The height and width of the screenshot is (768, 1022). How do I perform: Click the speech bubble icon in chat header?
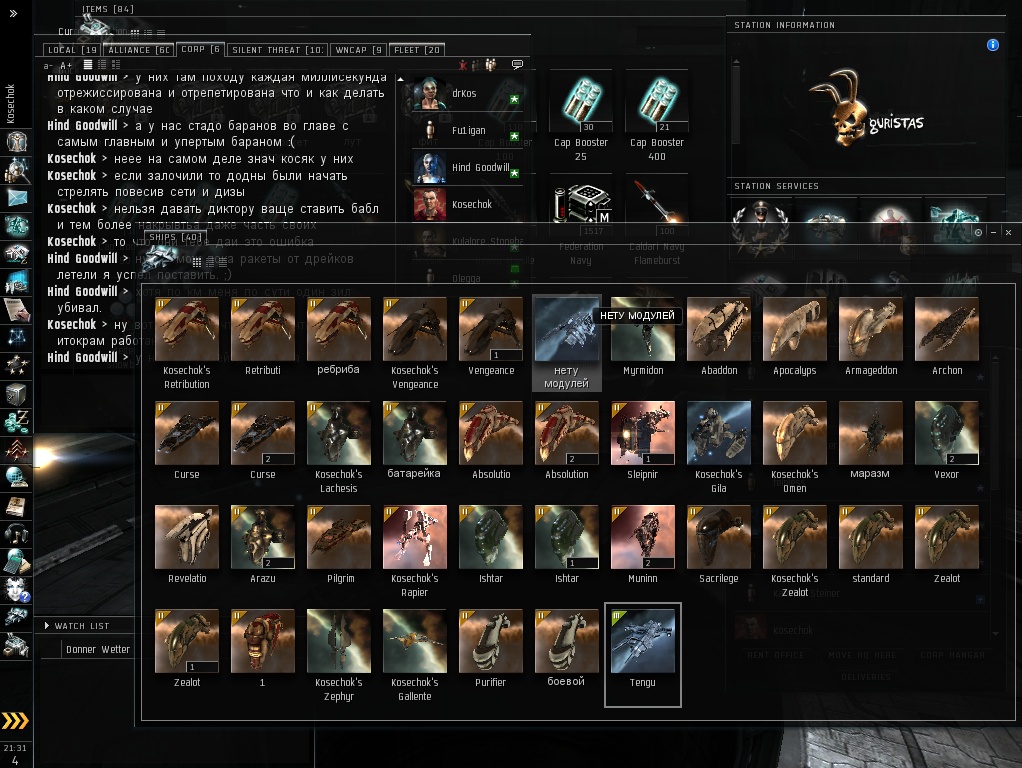(518, 65)
